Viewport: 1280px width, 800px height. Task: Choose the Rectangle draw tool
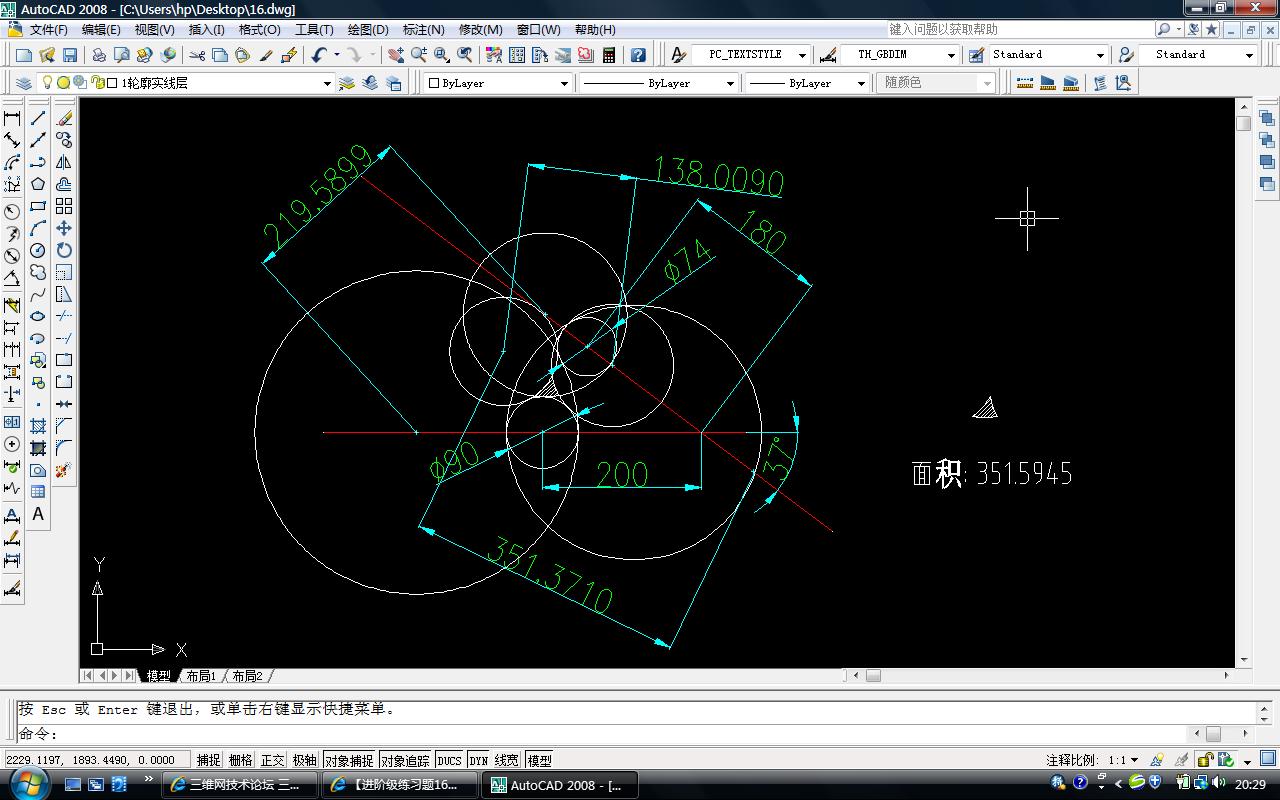coord(38,206)
